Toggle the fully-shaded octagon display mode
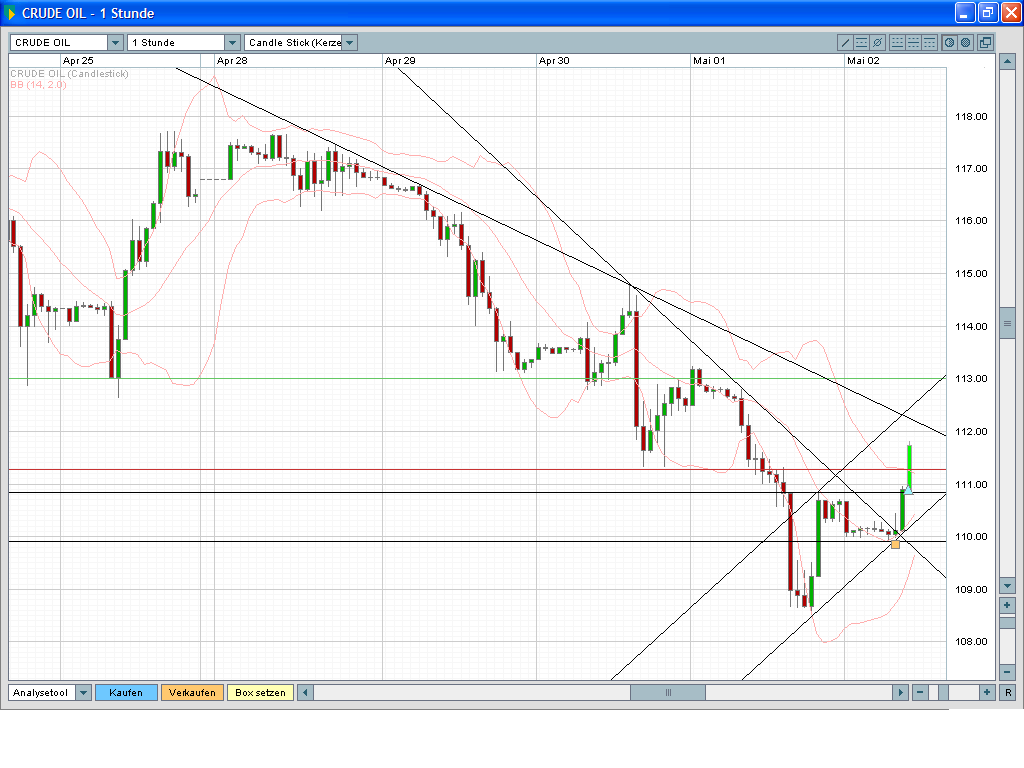The width and height of the screenshot is (1024, 768). pyautogui.click(x=965, y=42)
